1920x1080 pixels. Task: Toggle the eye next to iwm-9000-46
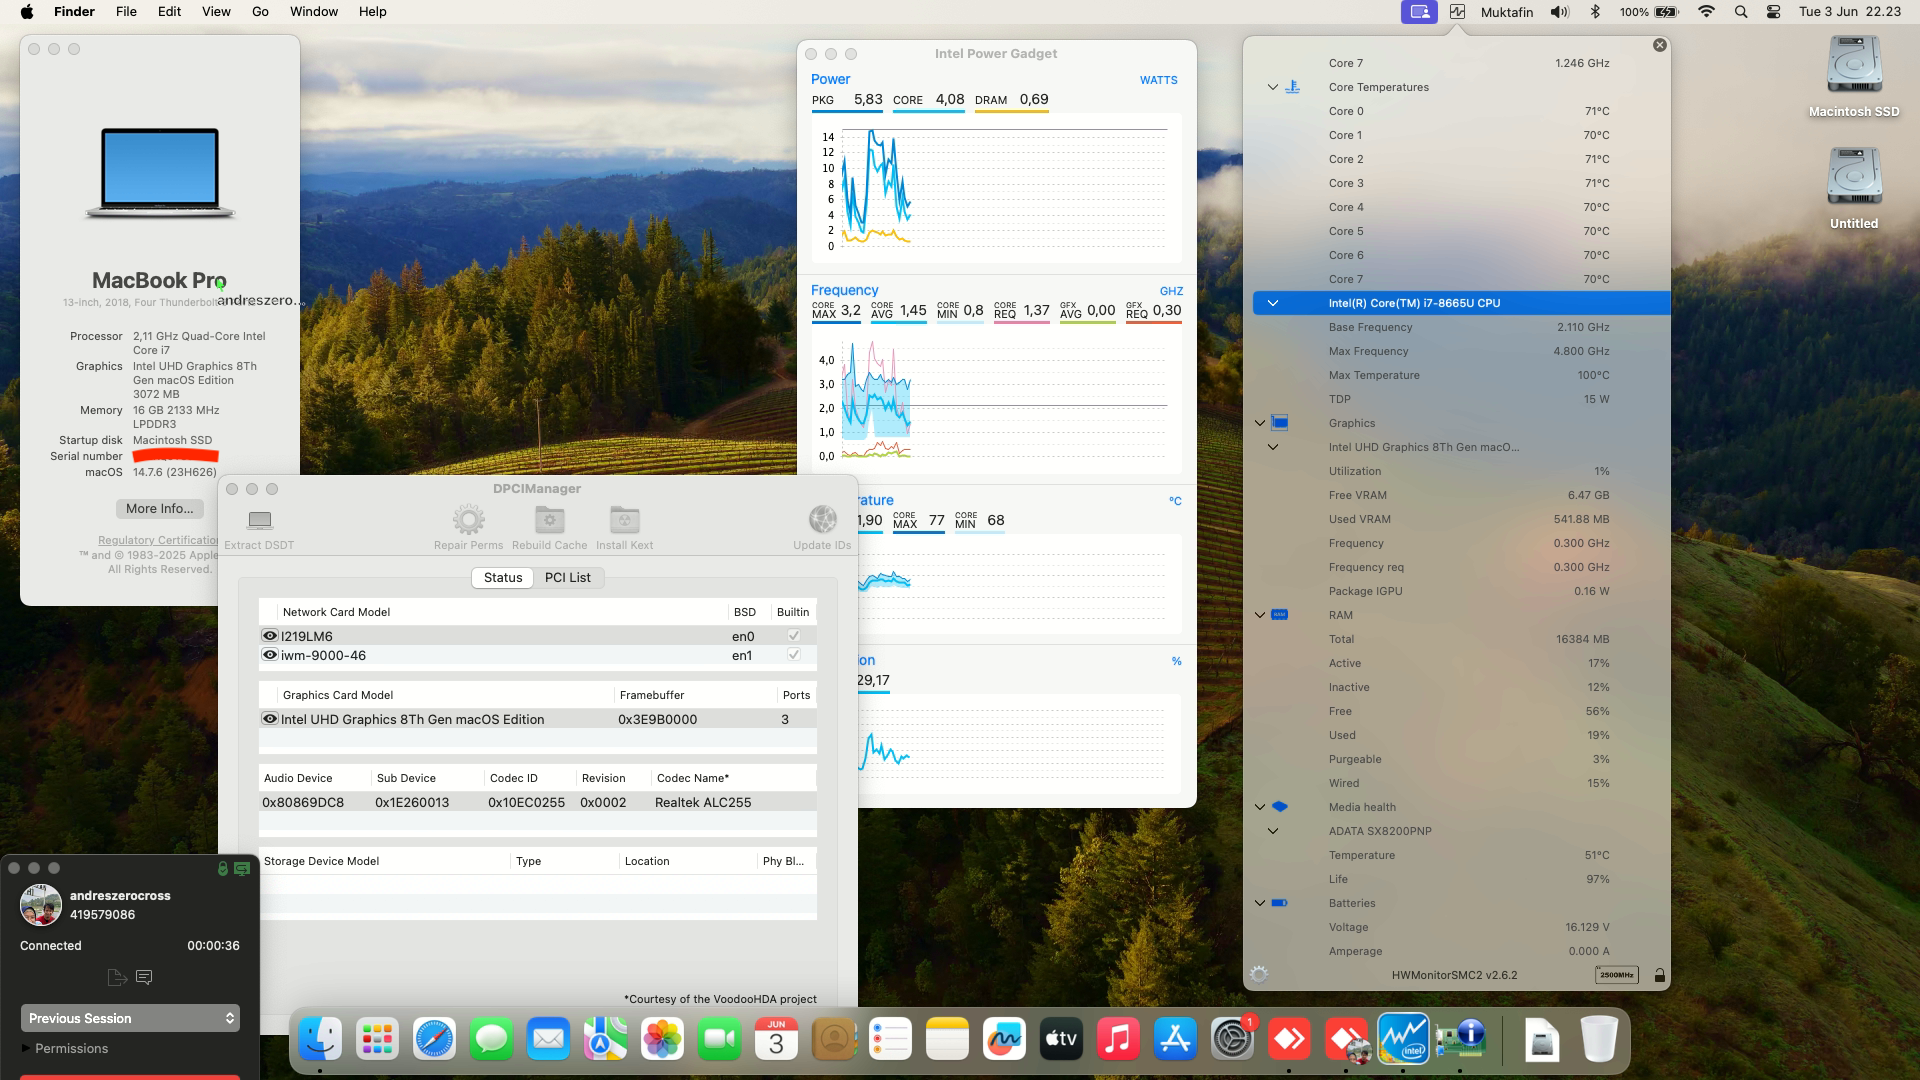point(268,655)
